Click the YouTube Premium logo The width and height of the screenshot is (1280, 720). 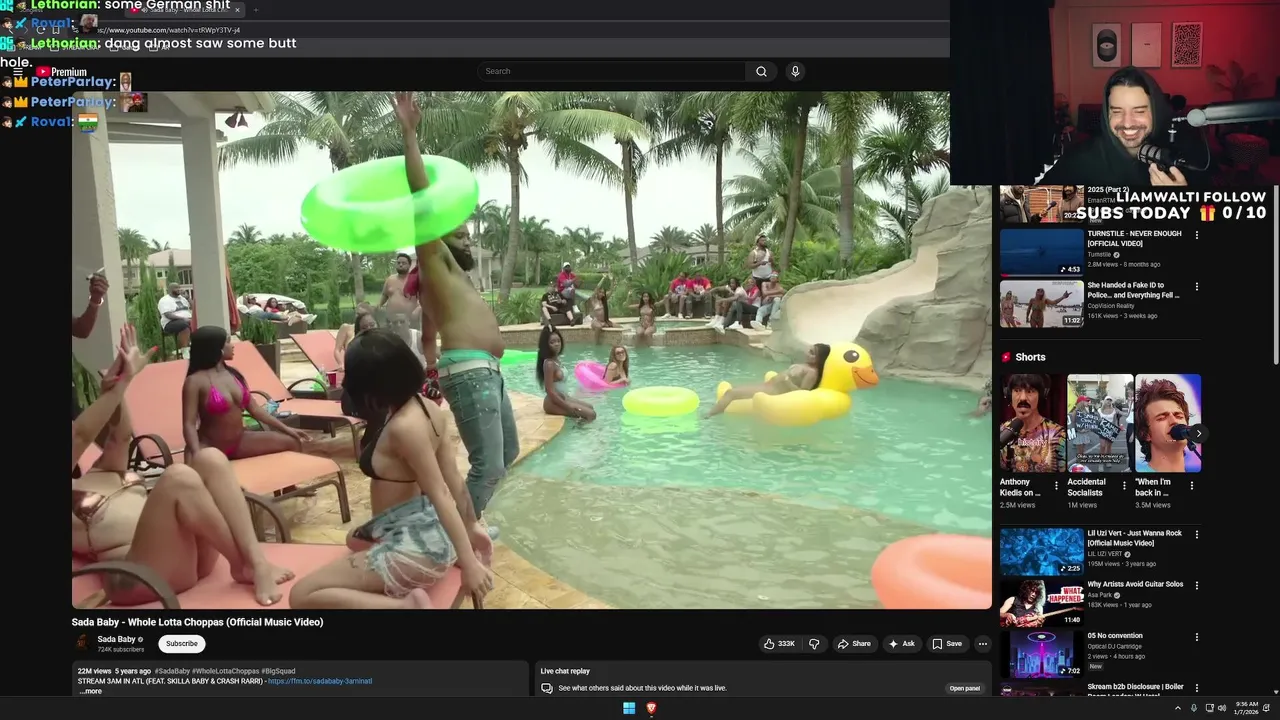click(x=61, y=72)
